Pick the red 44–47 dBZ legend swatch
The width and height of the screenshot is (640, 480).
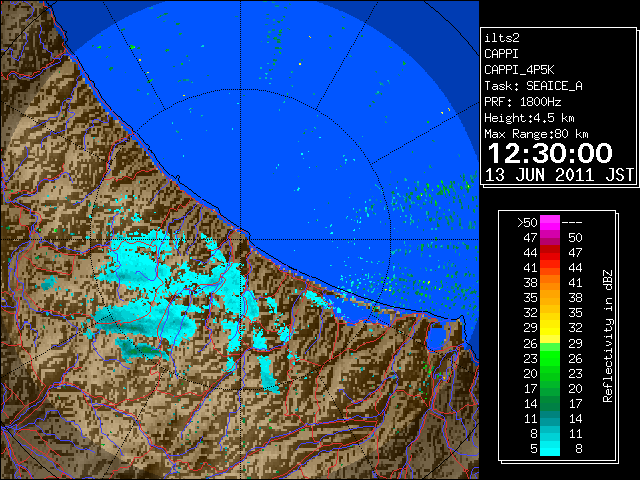pos(550,253)
